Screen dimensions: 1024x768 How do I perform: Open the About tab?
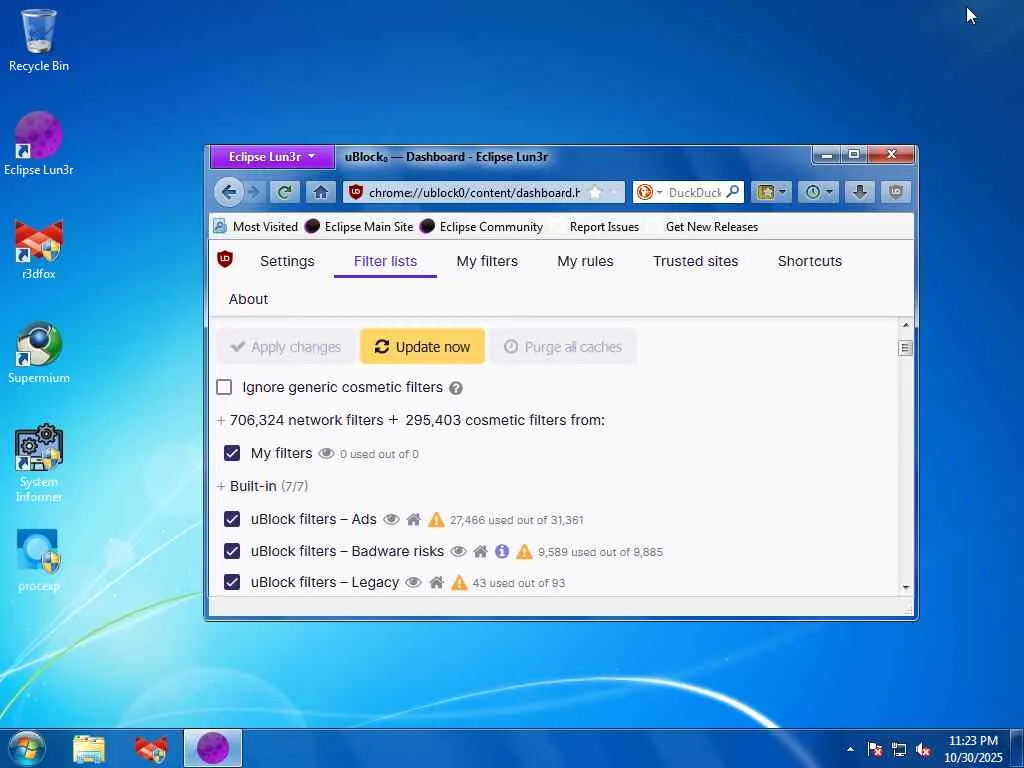(x=248, y=299)
